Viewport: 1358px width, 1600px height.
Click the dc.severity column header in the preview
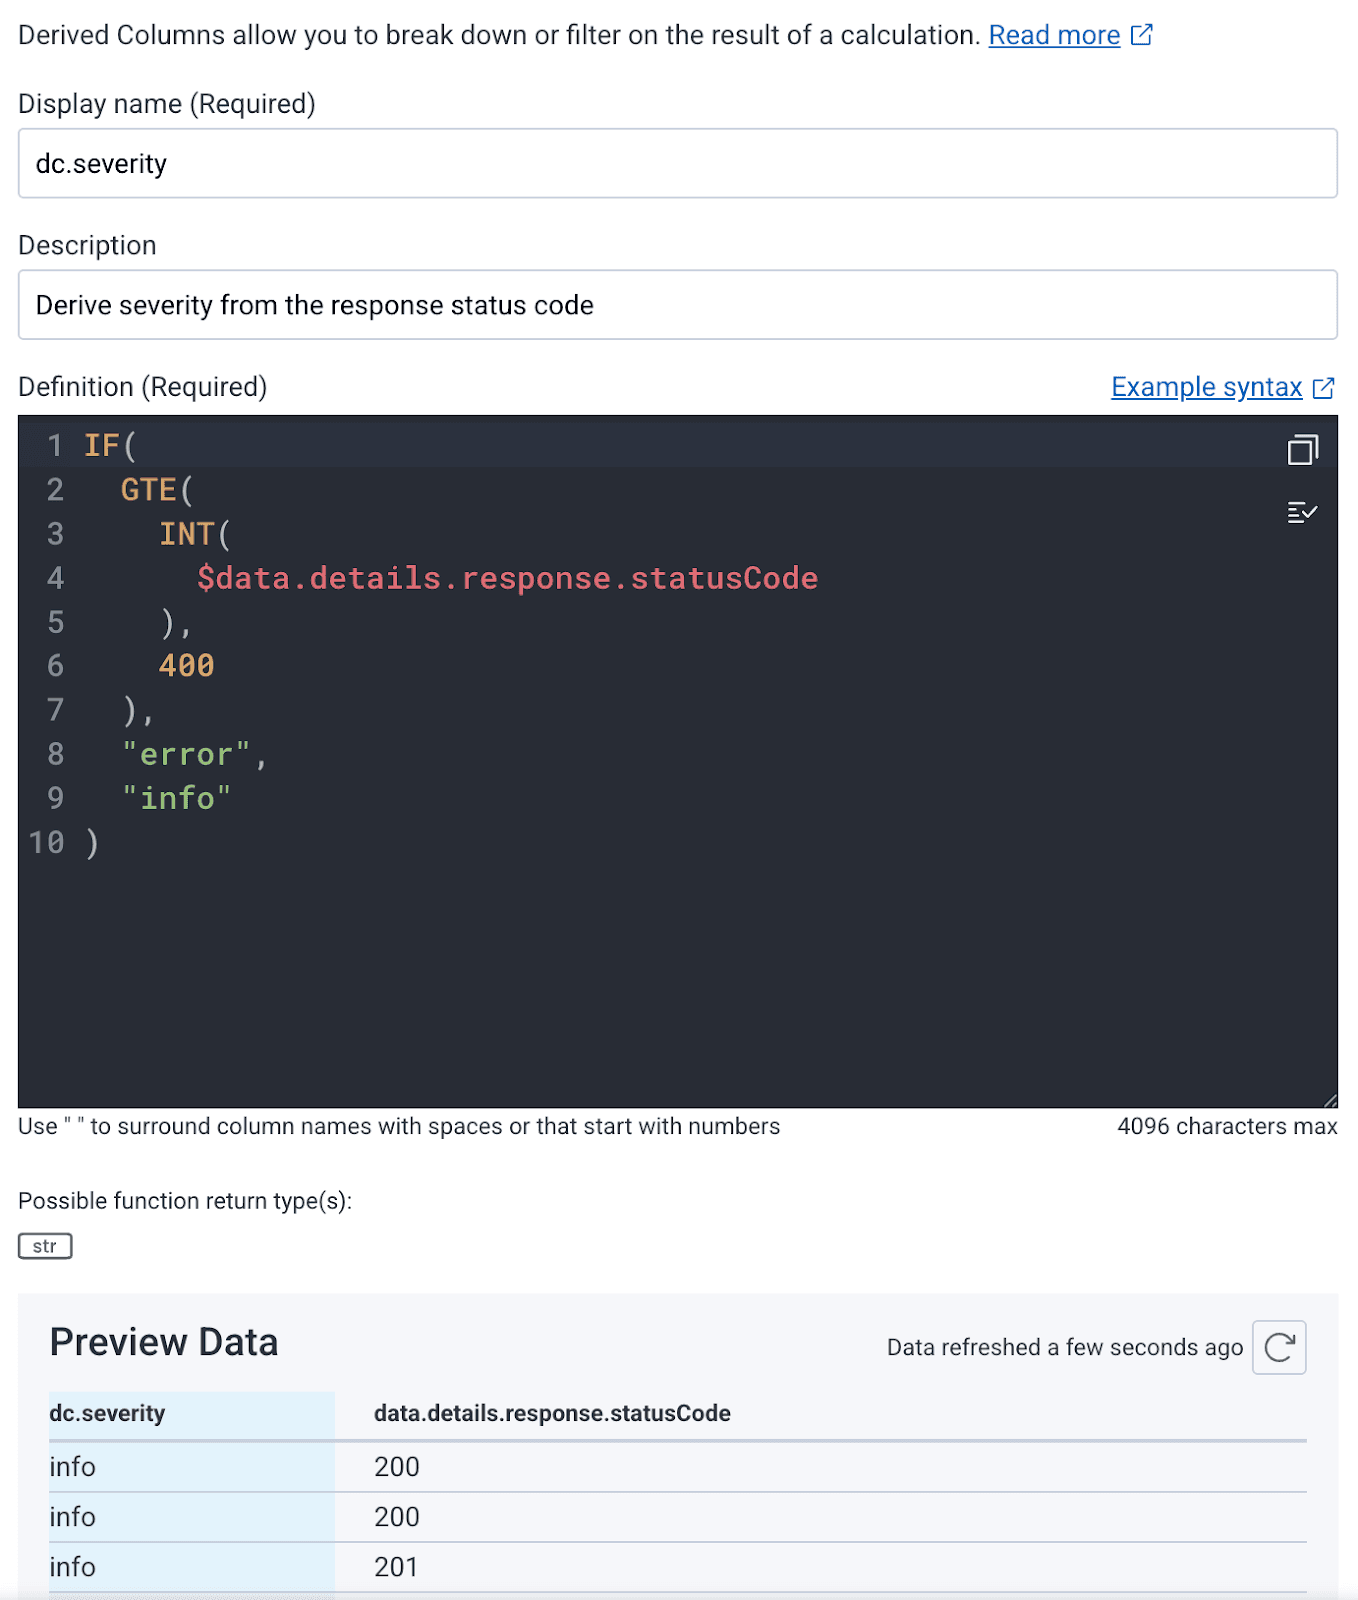pyautogui.click(x=107, y=1413)
